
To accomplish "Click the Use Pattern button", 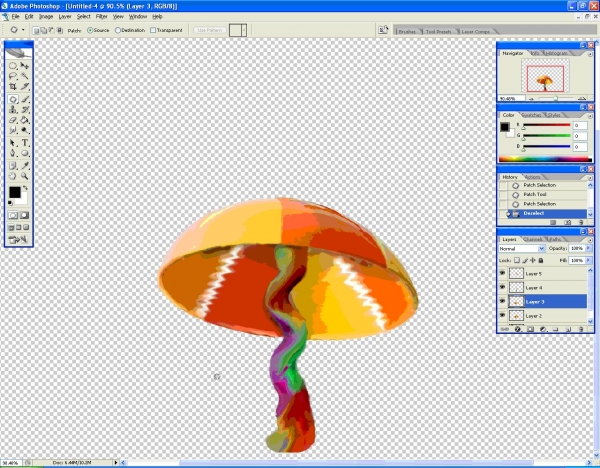I will [210, 30].
